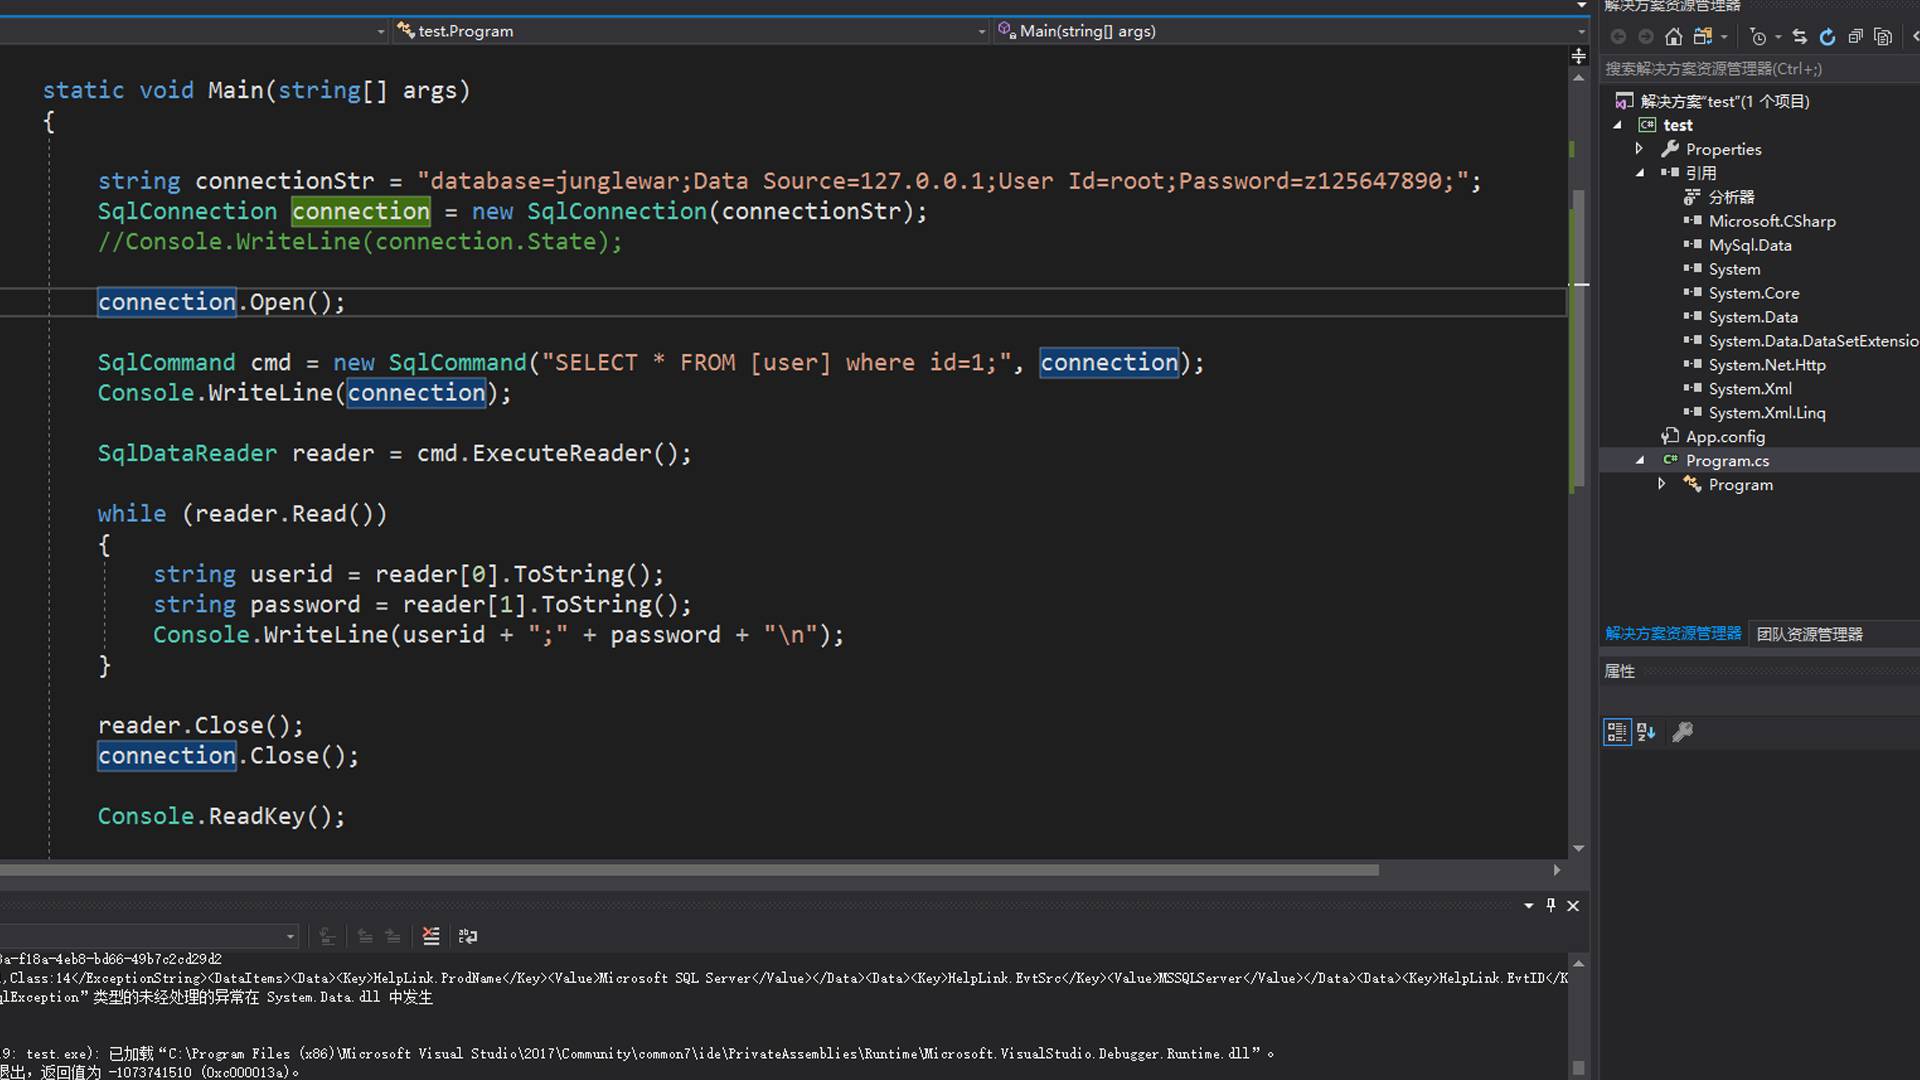Click the editor scroll down arrow

[x=1579, y=848]
